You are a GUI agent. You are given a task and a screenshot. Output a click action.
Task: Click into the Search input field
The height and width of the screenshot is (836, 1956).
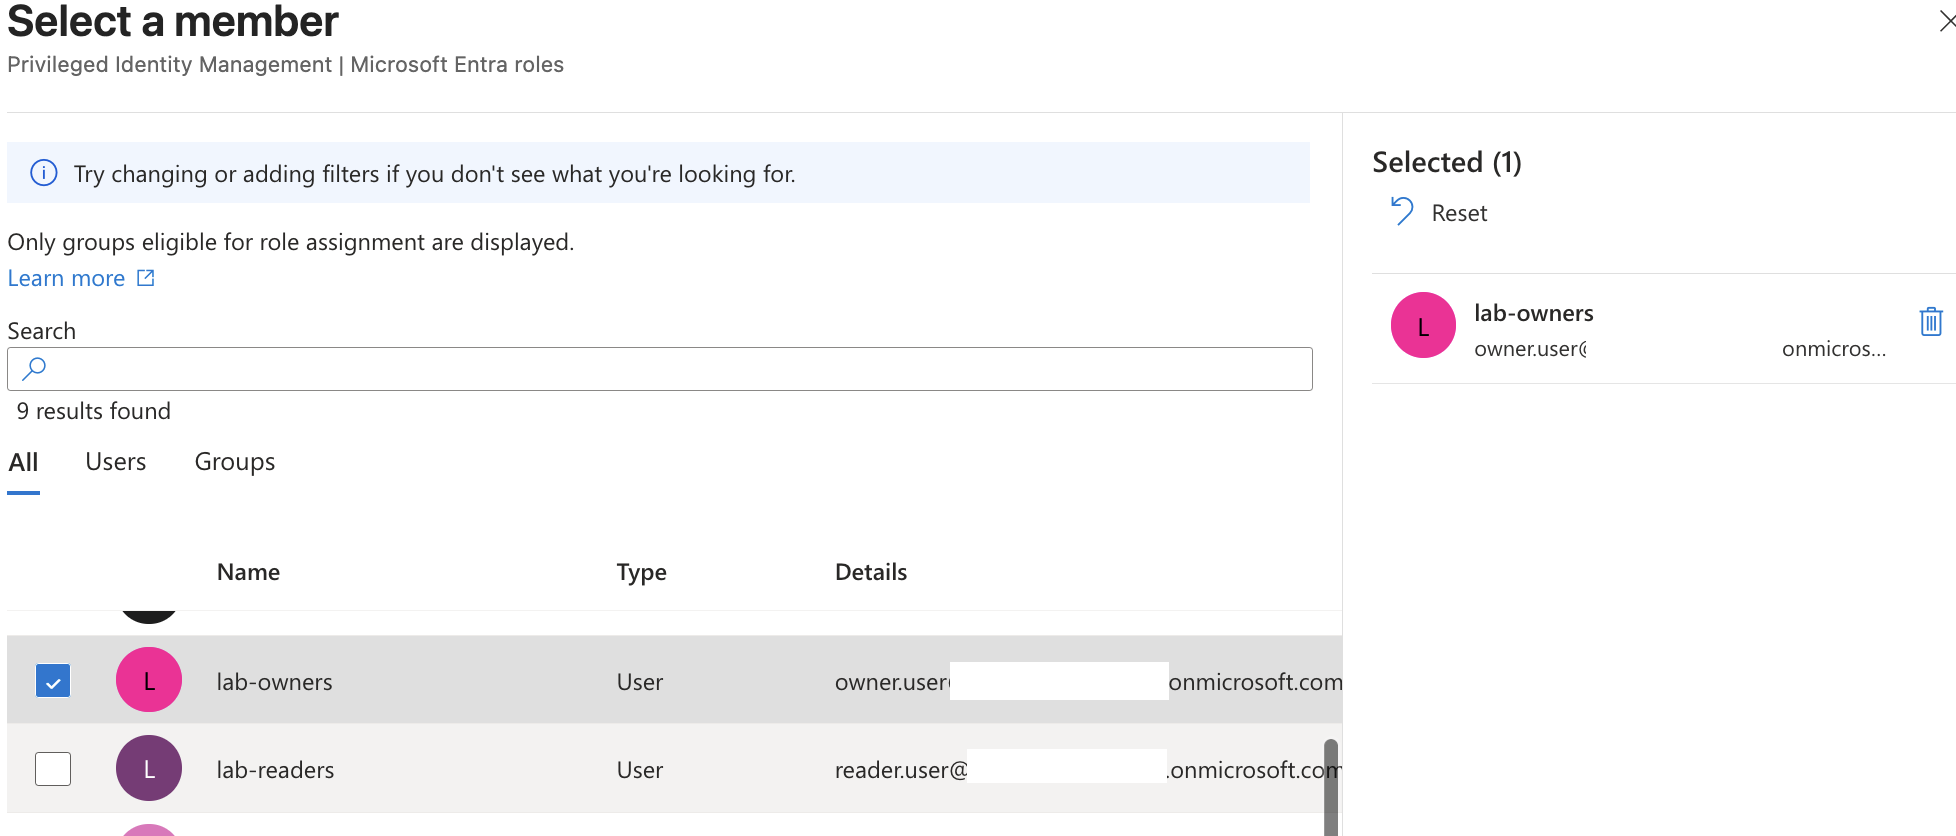coord(660,369)
